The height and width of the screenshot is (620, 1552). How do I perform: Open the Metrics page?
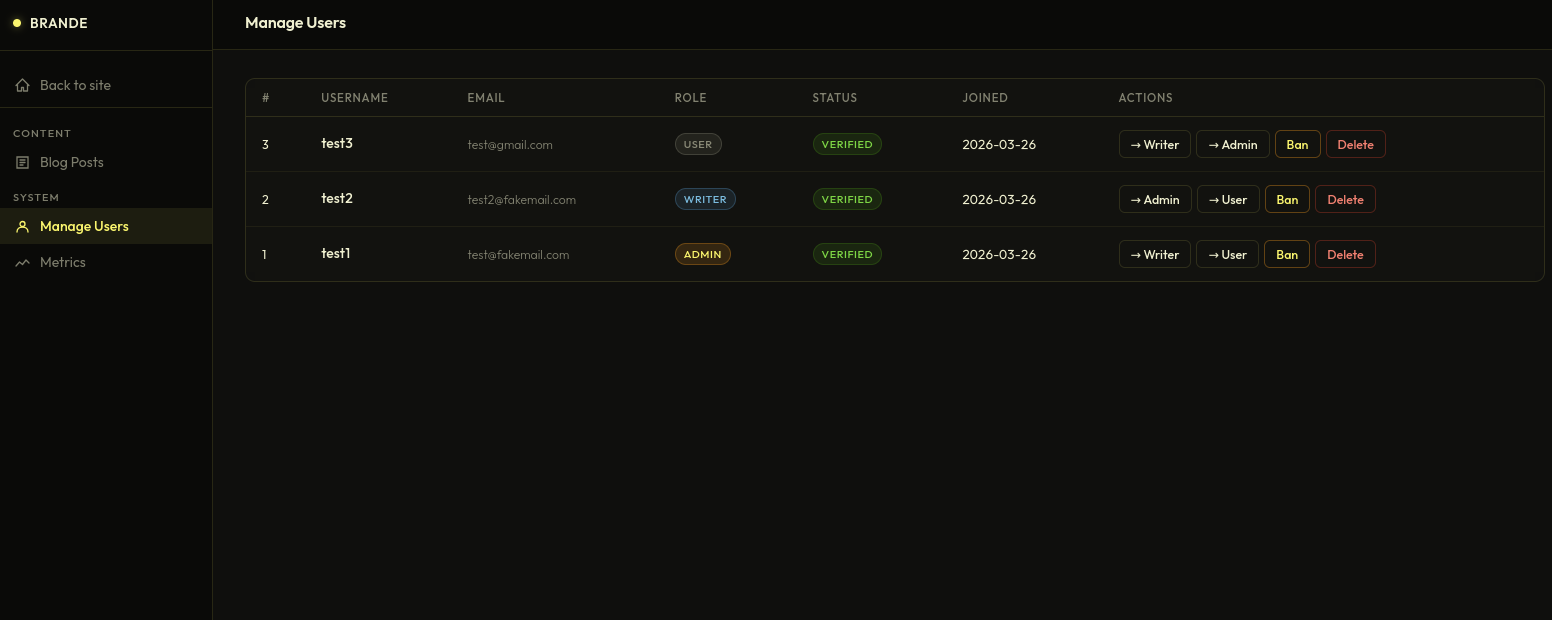[x=62, y=262]
